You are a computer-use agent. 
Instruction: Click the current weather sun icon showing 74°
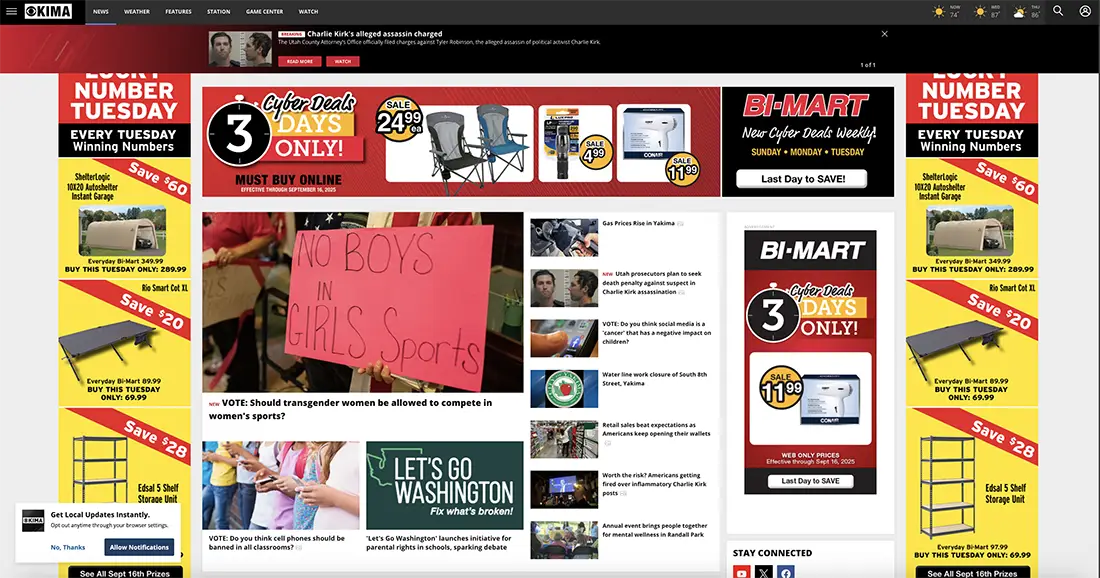coord(938,12)
